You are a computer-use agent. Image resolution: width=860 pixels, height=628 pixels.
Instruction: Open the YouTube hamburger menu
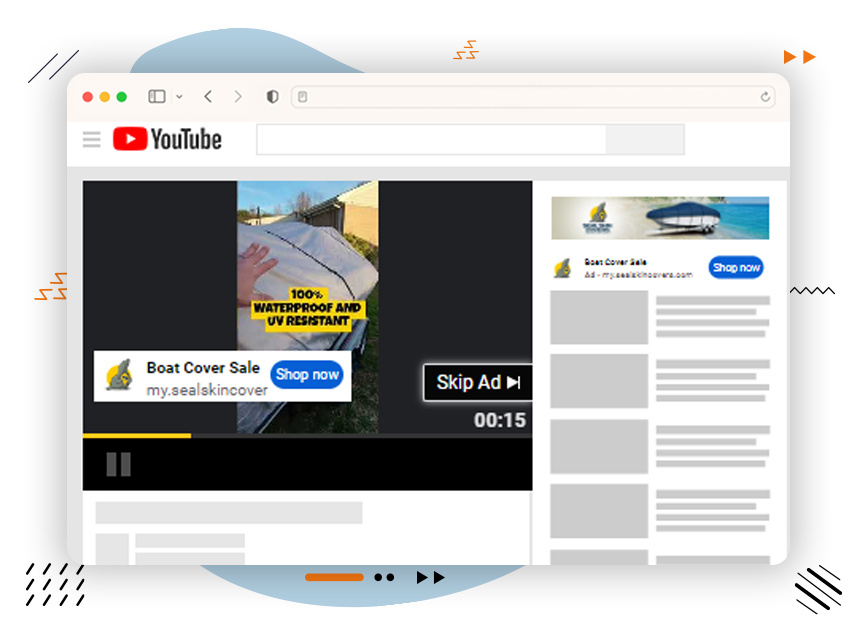91,139
